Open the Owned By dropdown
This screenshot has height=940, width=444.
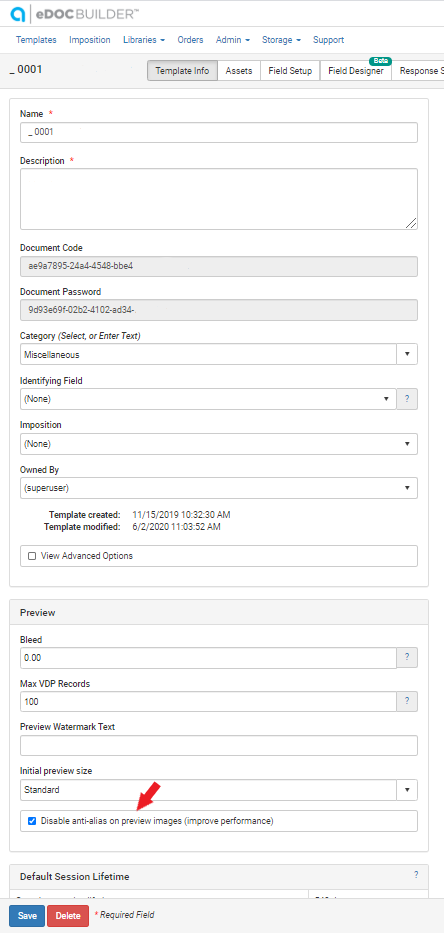(219, 488)
